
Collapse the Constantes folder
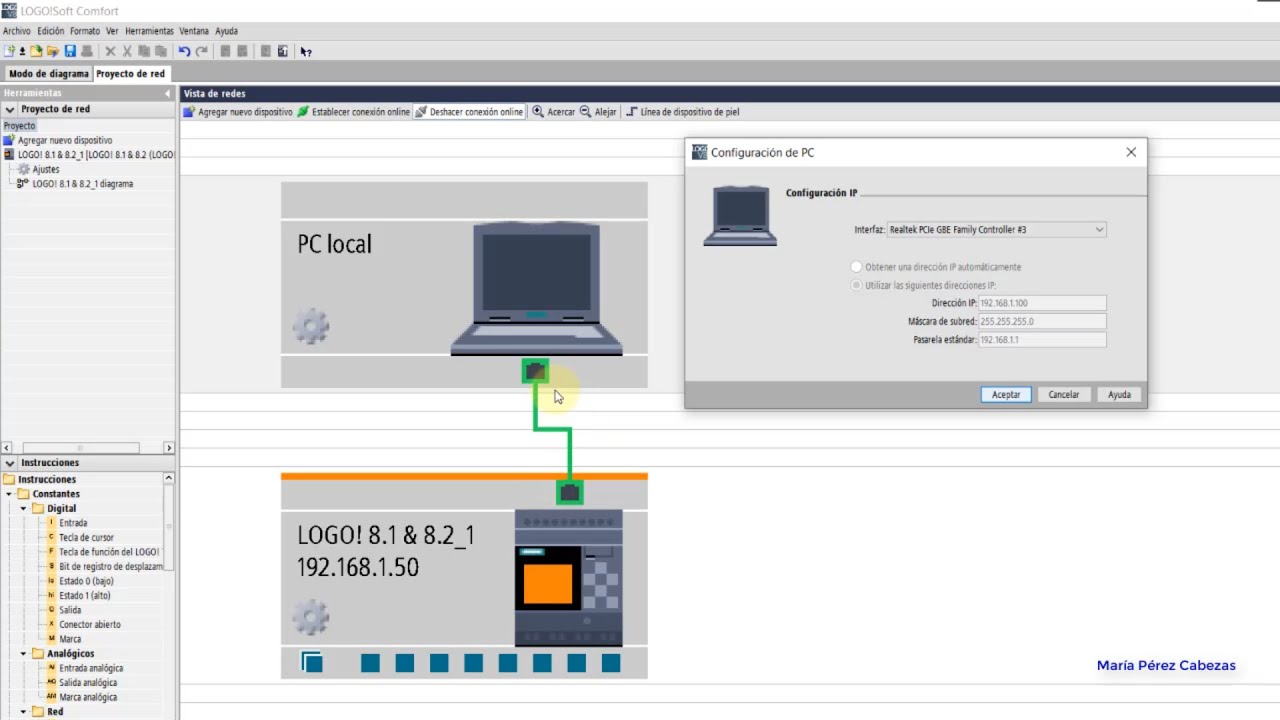tap(9, 494)
